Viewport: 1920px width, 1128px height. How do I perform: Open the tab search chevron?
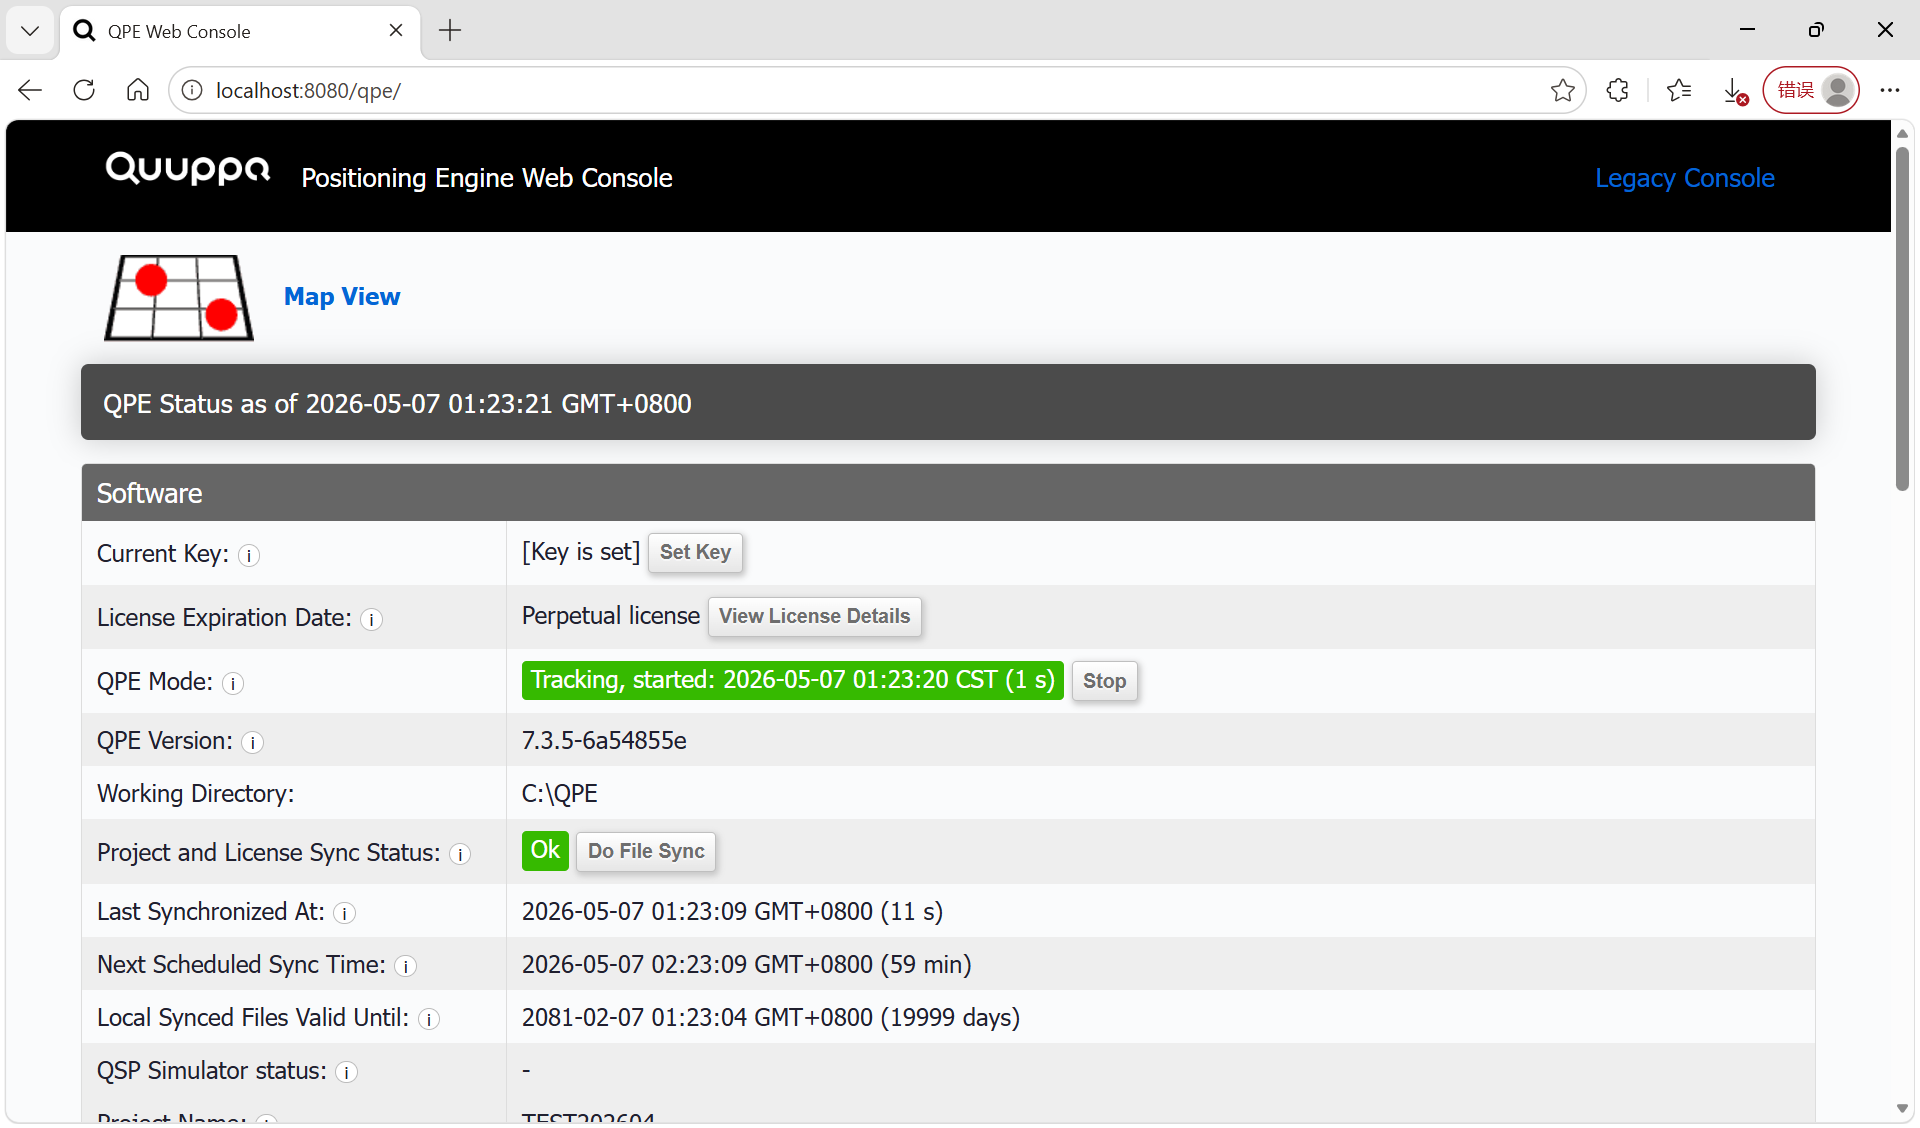30,30
